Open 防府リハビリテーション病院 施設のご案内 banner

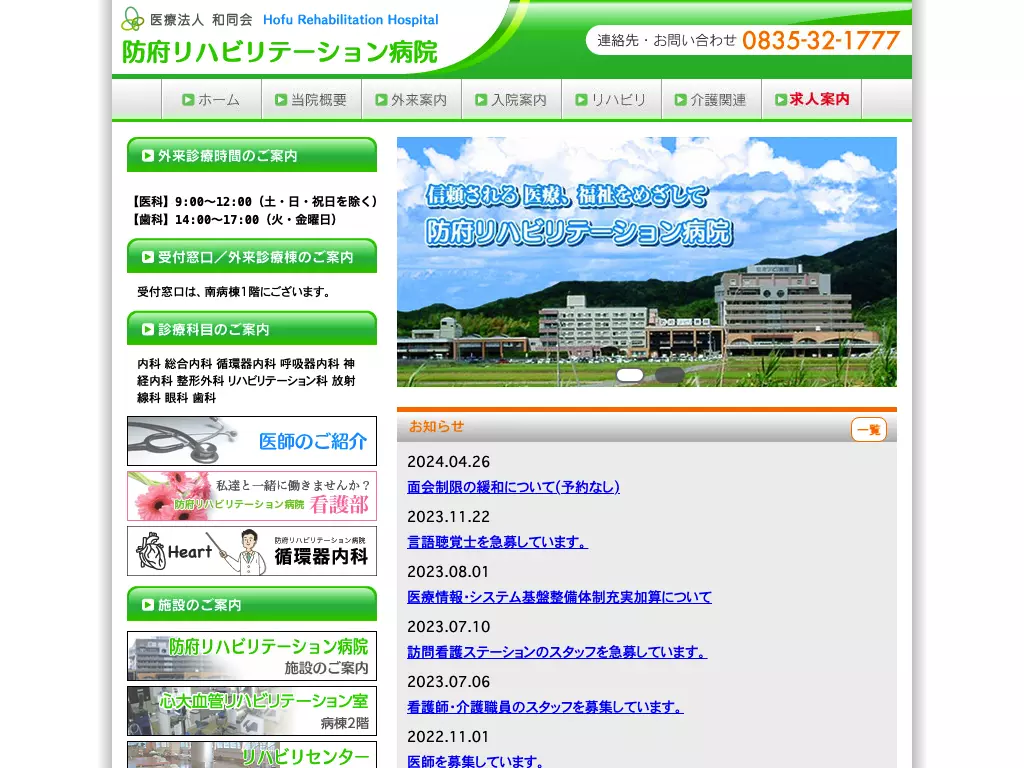[252, 656]
